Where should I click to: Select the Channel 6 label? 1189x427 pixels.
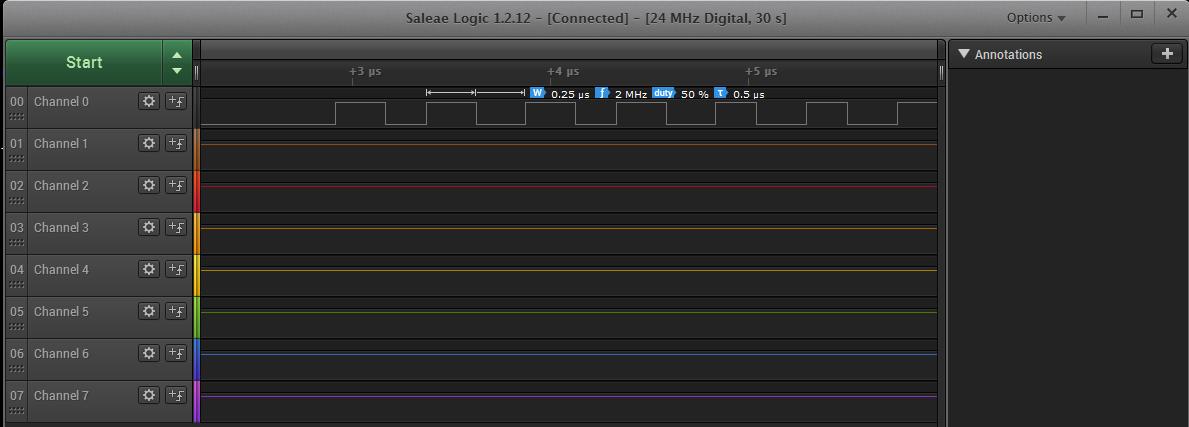coord(61,353)
